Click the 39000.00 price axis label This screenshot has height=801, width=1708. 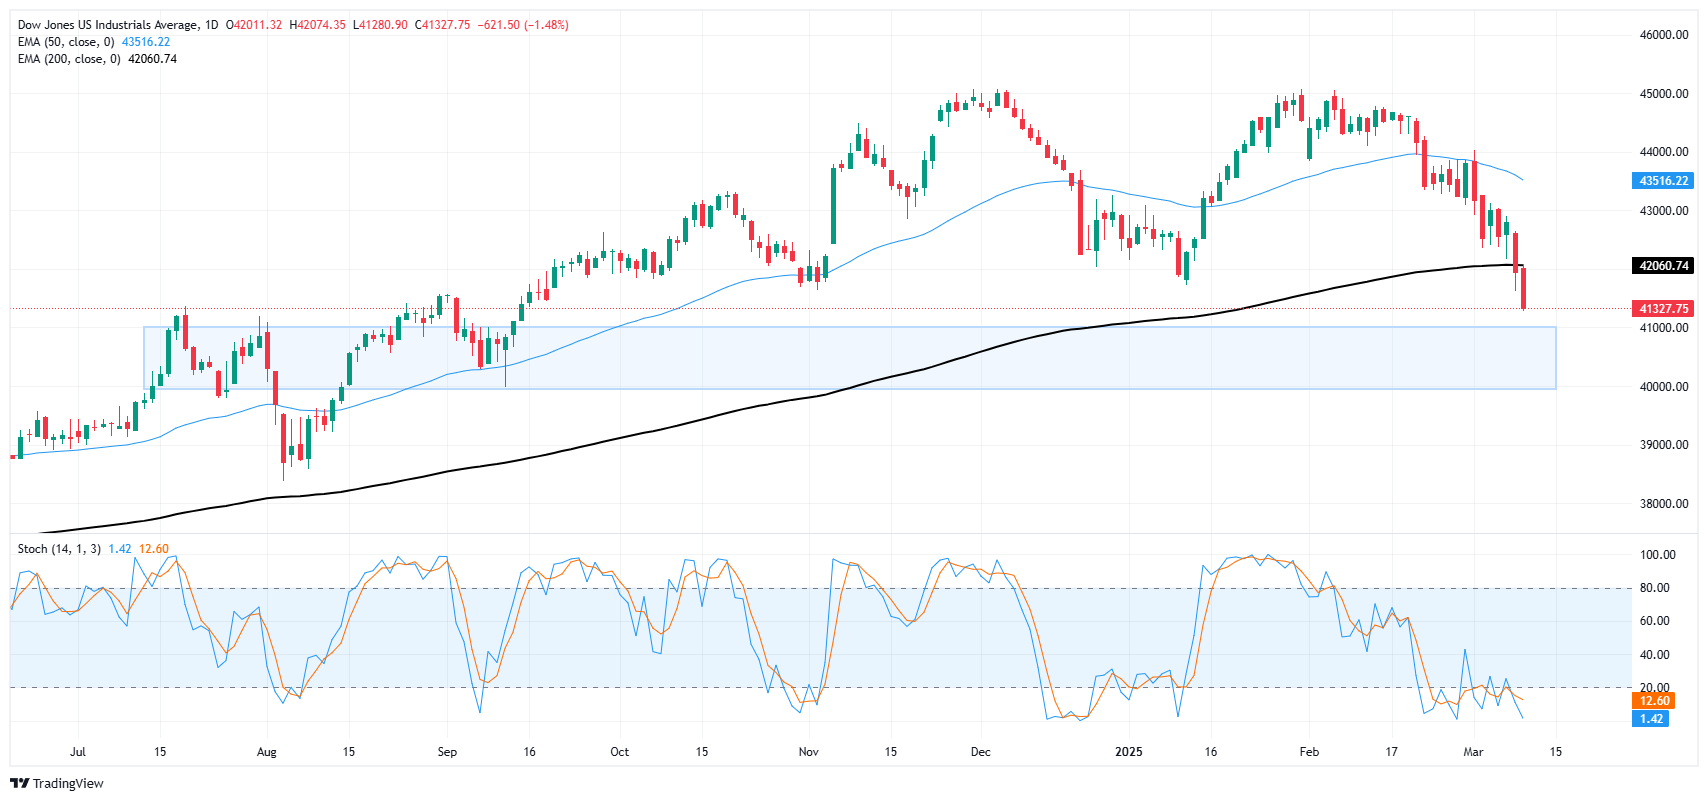click(1664, 445)
